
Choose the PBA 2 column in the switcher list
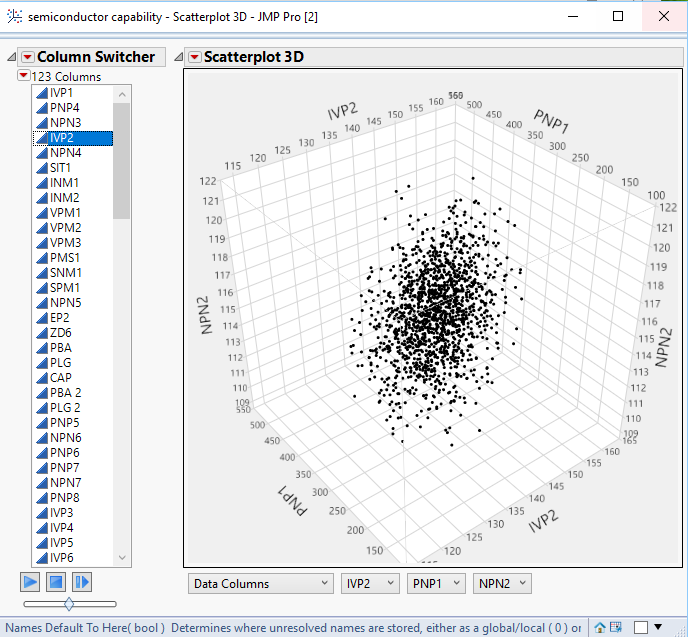click(x=65, y=393)
